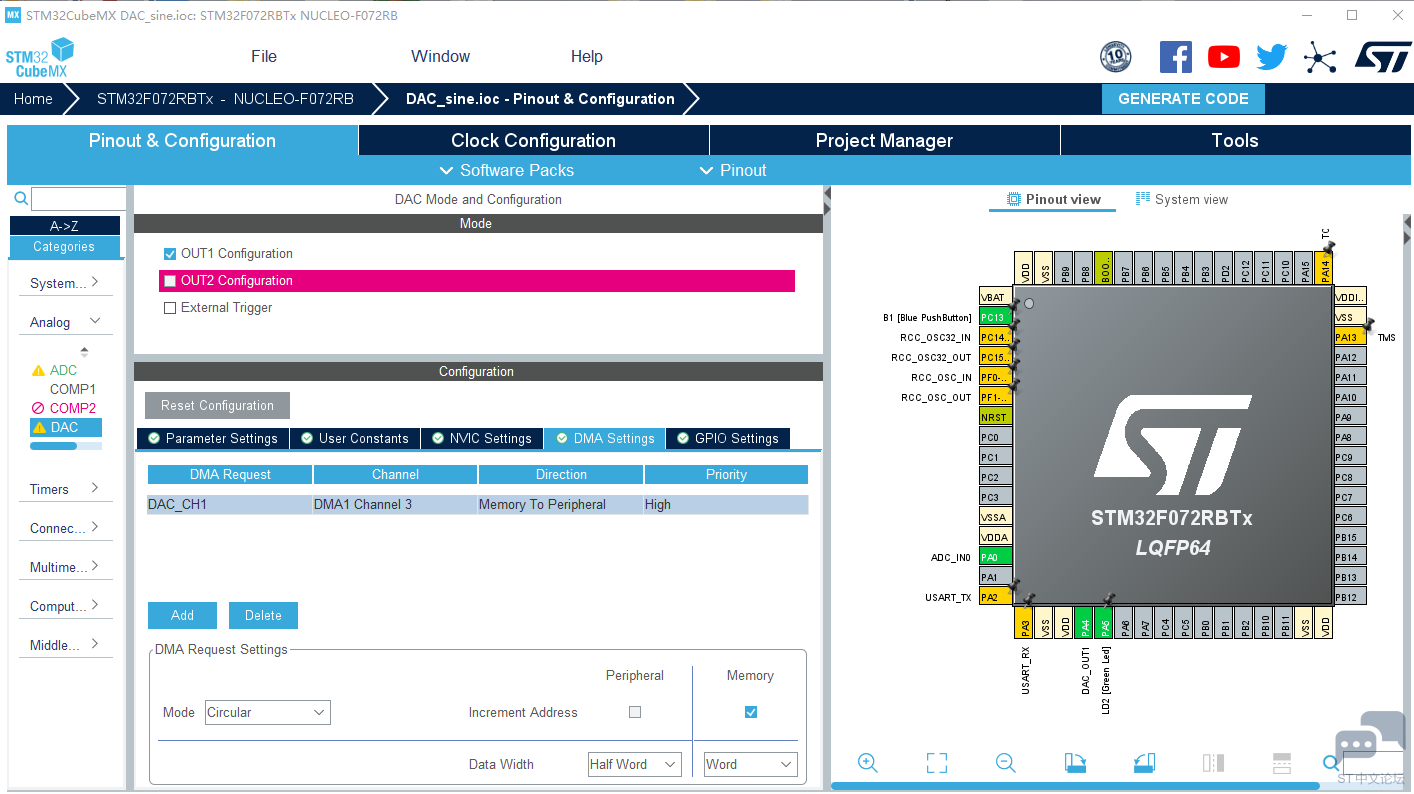
Task: Expand the Computing category
Action: pos(65,606)
